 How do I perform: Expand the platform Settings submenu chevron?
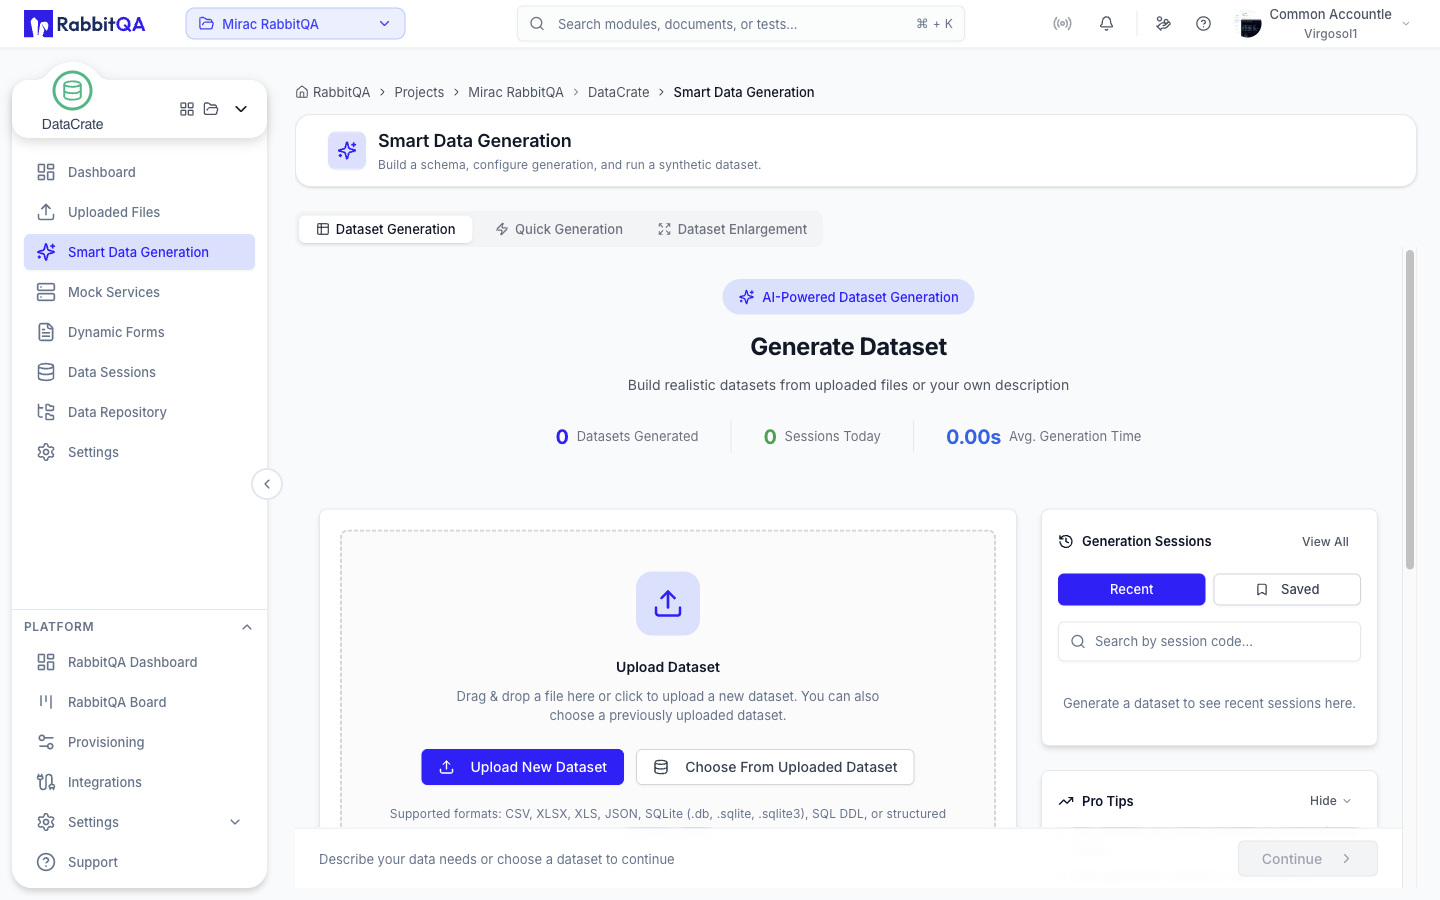235,822
